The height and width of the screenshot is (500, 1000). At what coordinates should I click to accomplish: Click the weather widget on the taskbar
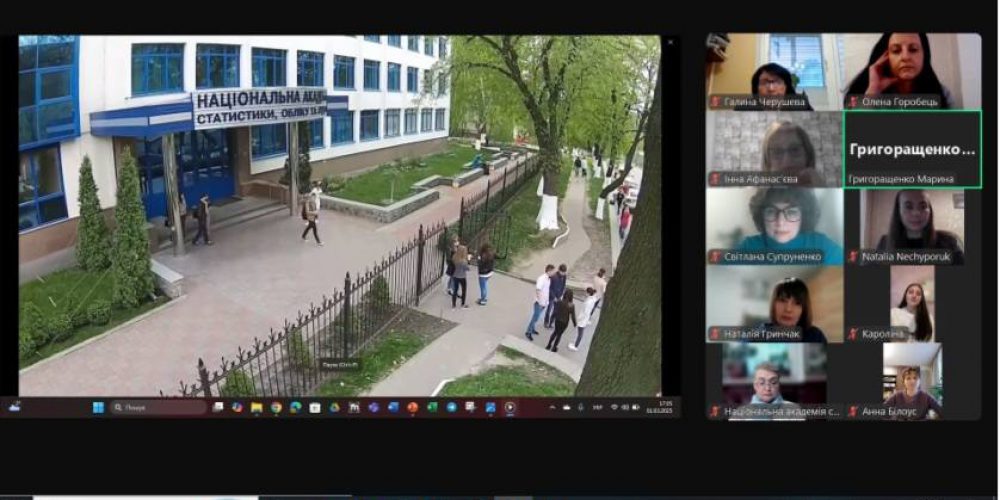pyautogui.click(x=14, y=407)
